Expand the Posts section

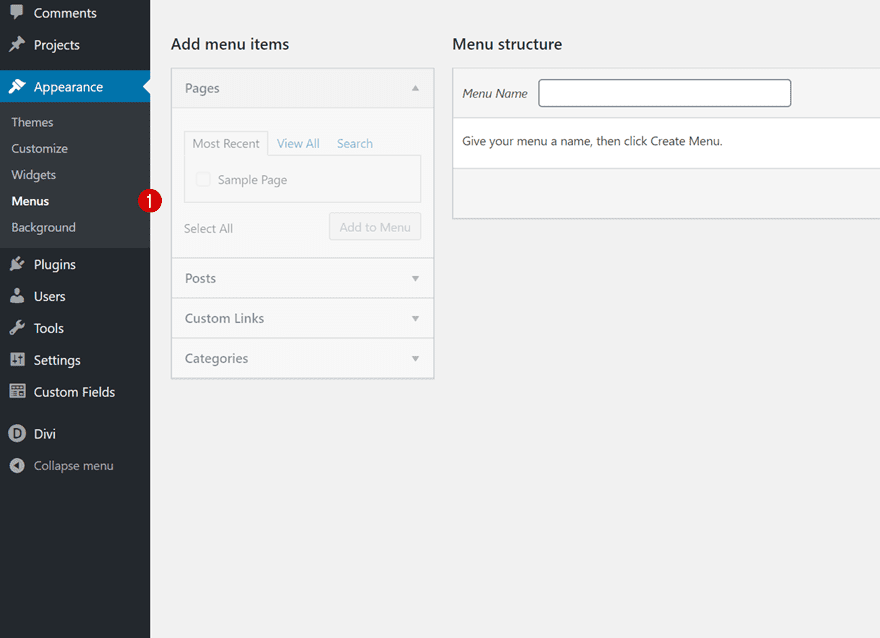(415, 278)
